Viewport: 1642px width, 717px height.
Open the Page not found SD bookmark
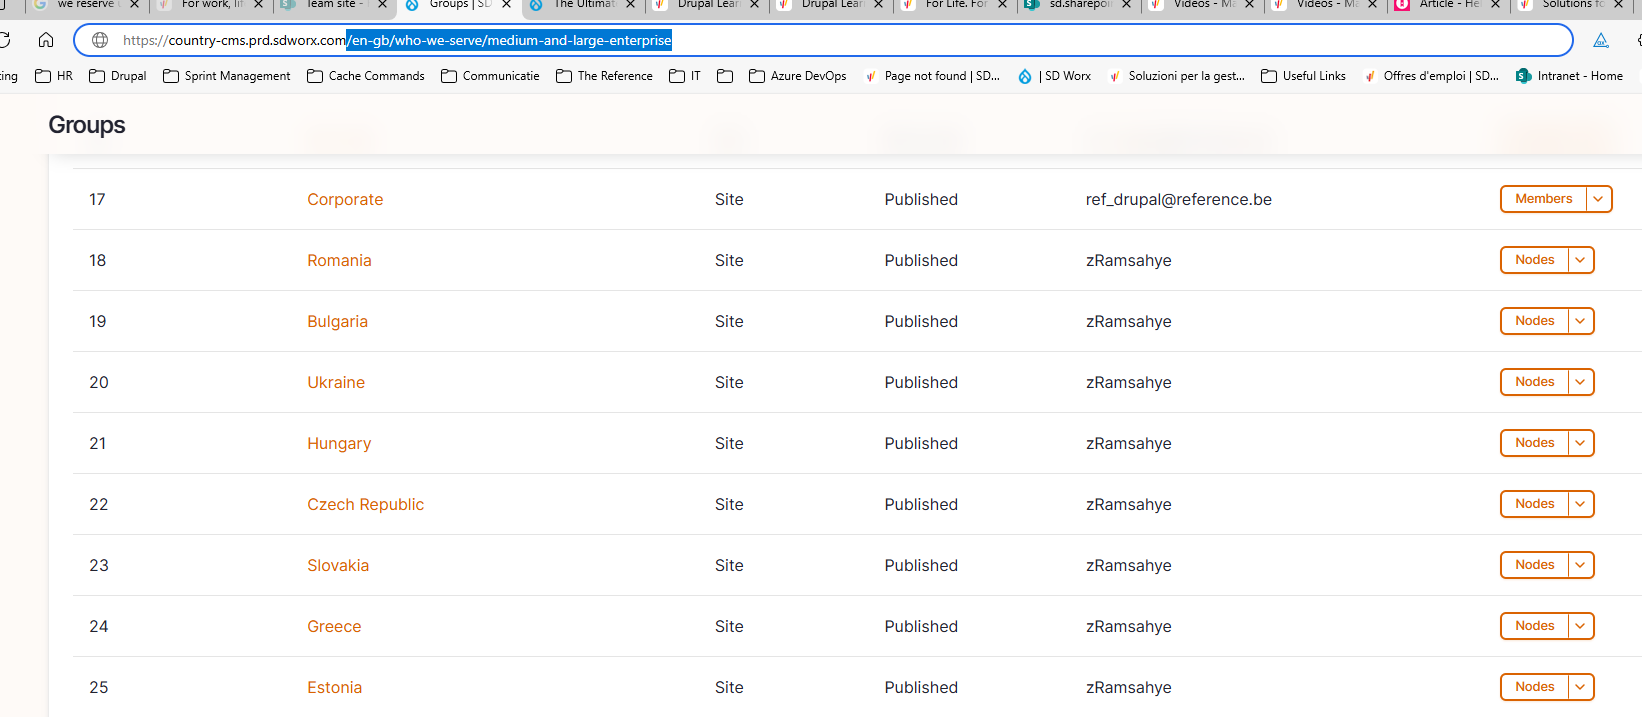pos(932,76)
